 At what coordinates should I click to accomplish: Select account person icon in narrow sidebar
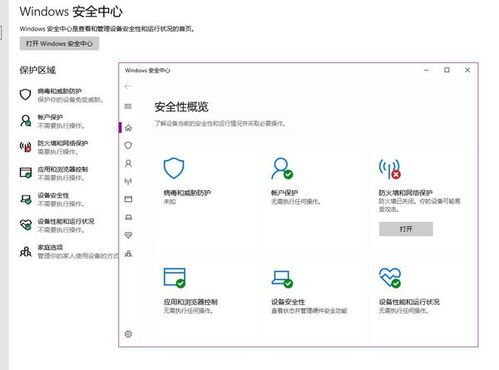(128, 163)
